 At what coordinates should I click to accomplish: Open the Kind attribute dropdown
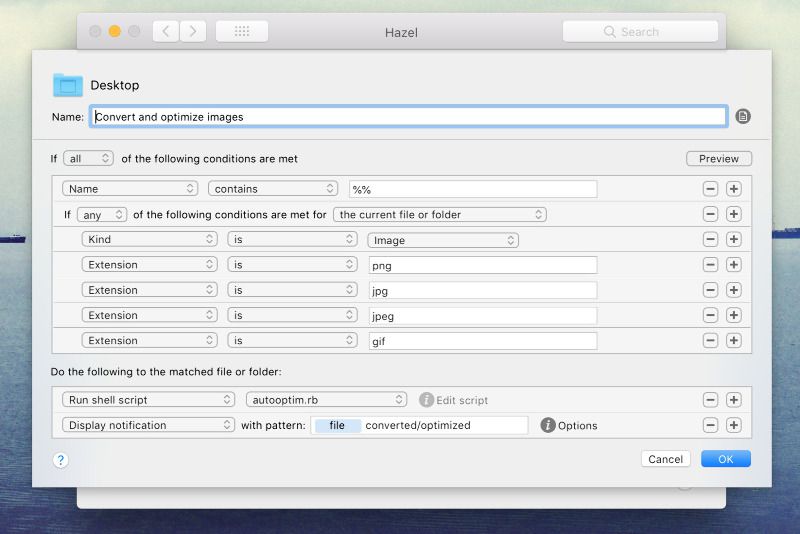(149, 240)
